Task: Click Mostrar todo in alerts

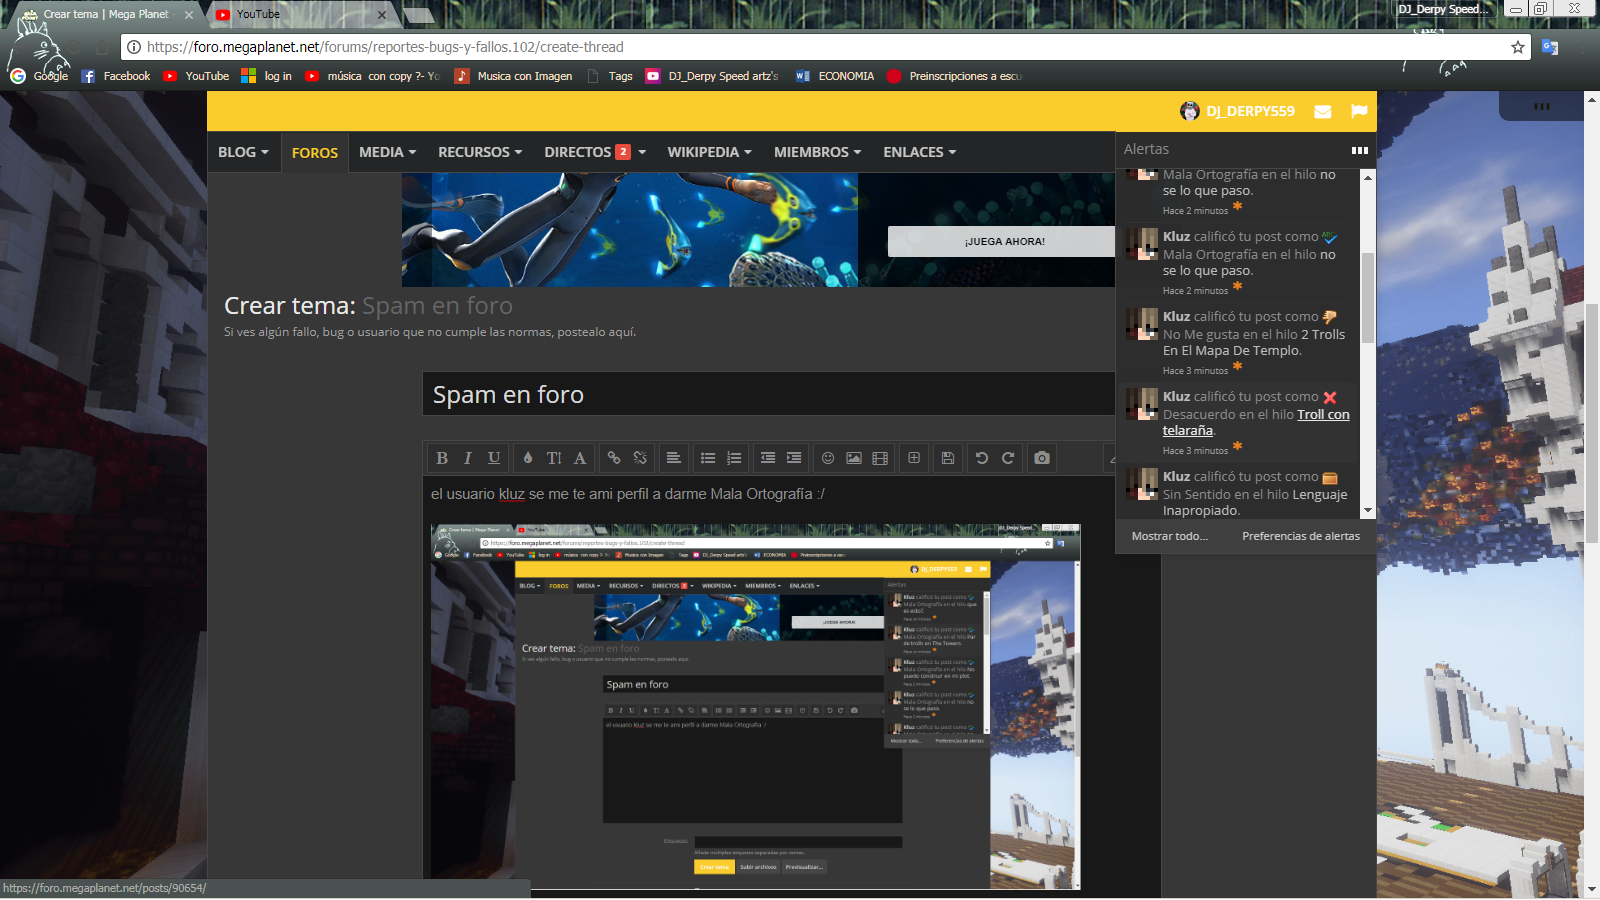Action: (x=1169, y=536)
